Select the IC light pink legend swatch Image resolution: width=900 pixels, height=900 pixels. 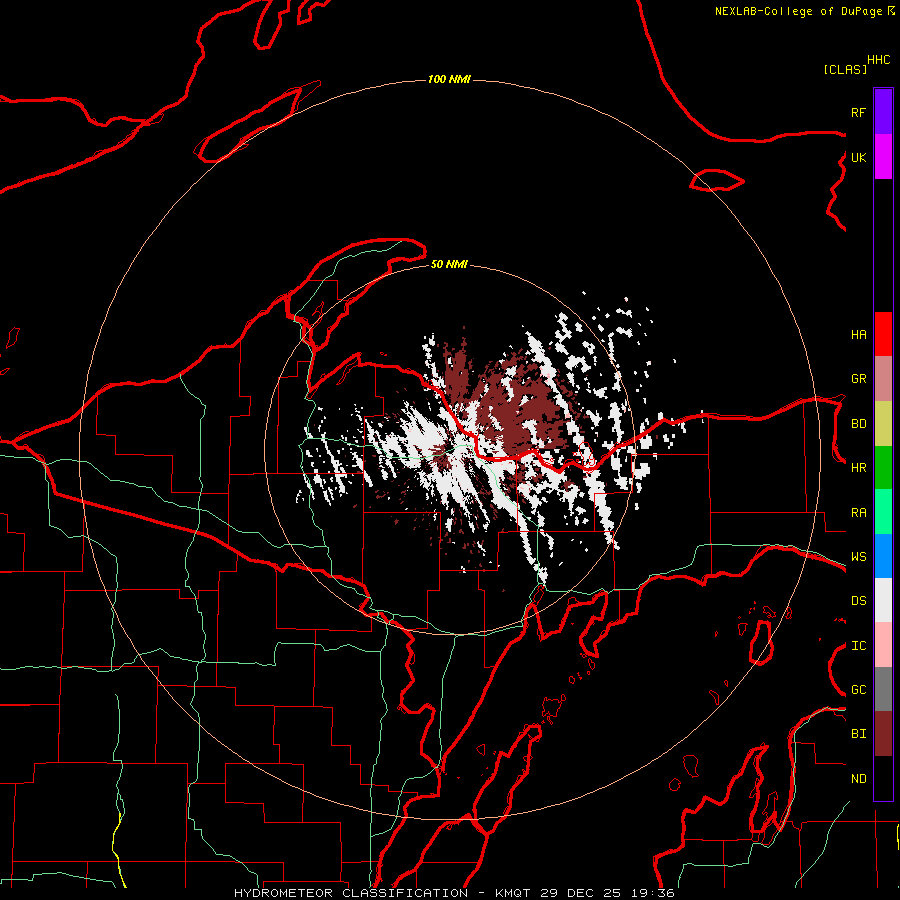coord(883,645)
